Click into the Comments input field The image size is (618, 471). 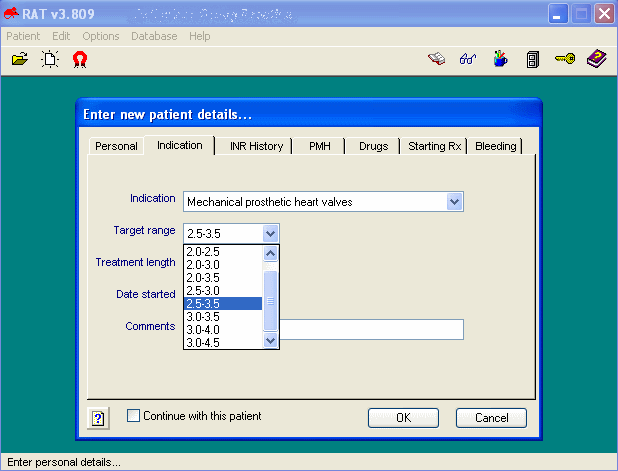click(372, 330)
